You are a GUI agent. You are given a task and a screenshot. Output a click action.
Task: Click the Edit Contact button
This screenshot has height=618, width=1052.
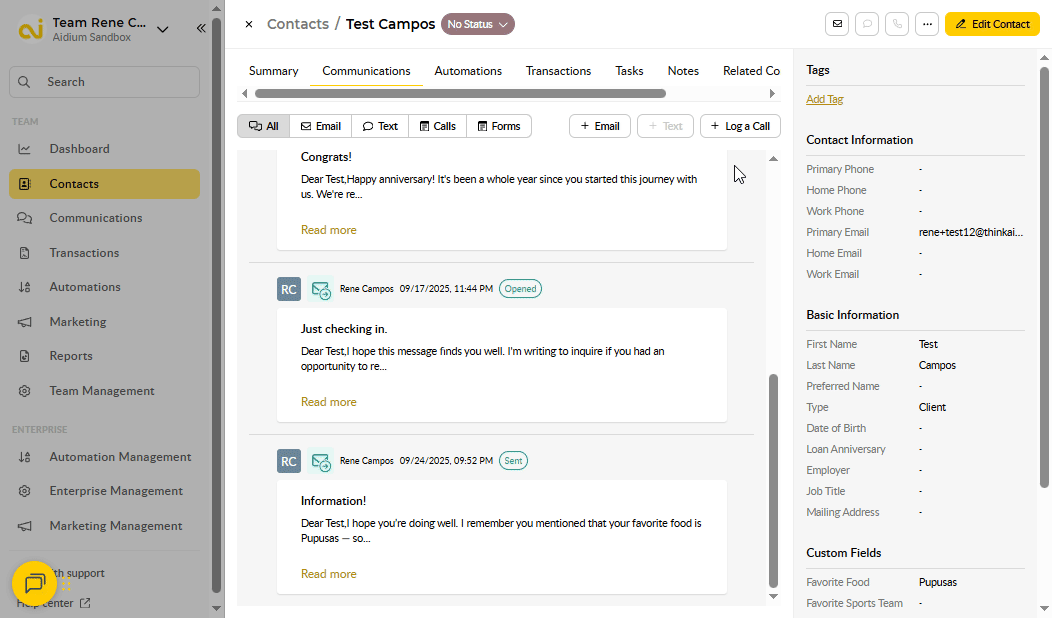[991, 24]
